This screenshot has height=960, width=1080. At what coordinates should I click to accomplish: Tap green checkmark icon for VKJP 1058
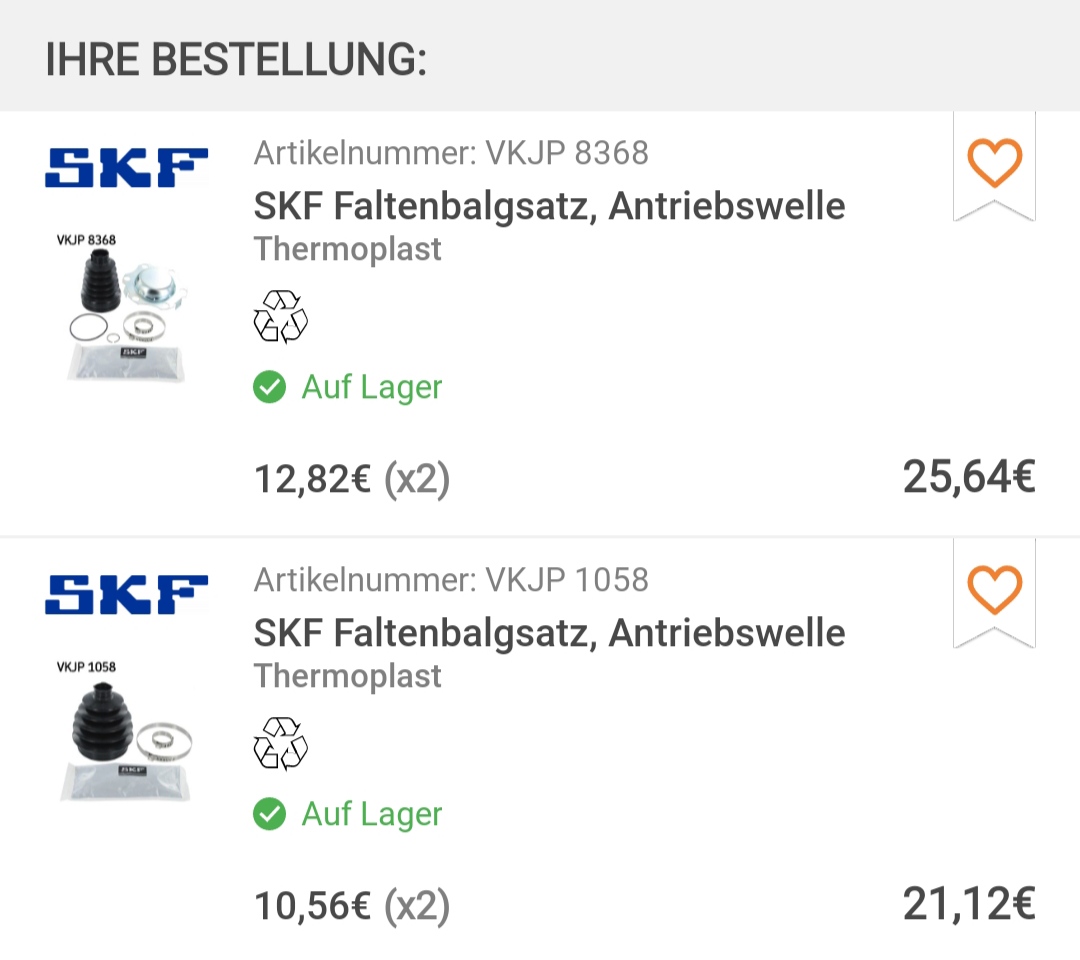pyautogui.click(x=269, y=814)
